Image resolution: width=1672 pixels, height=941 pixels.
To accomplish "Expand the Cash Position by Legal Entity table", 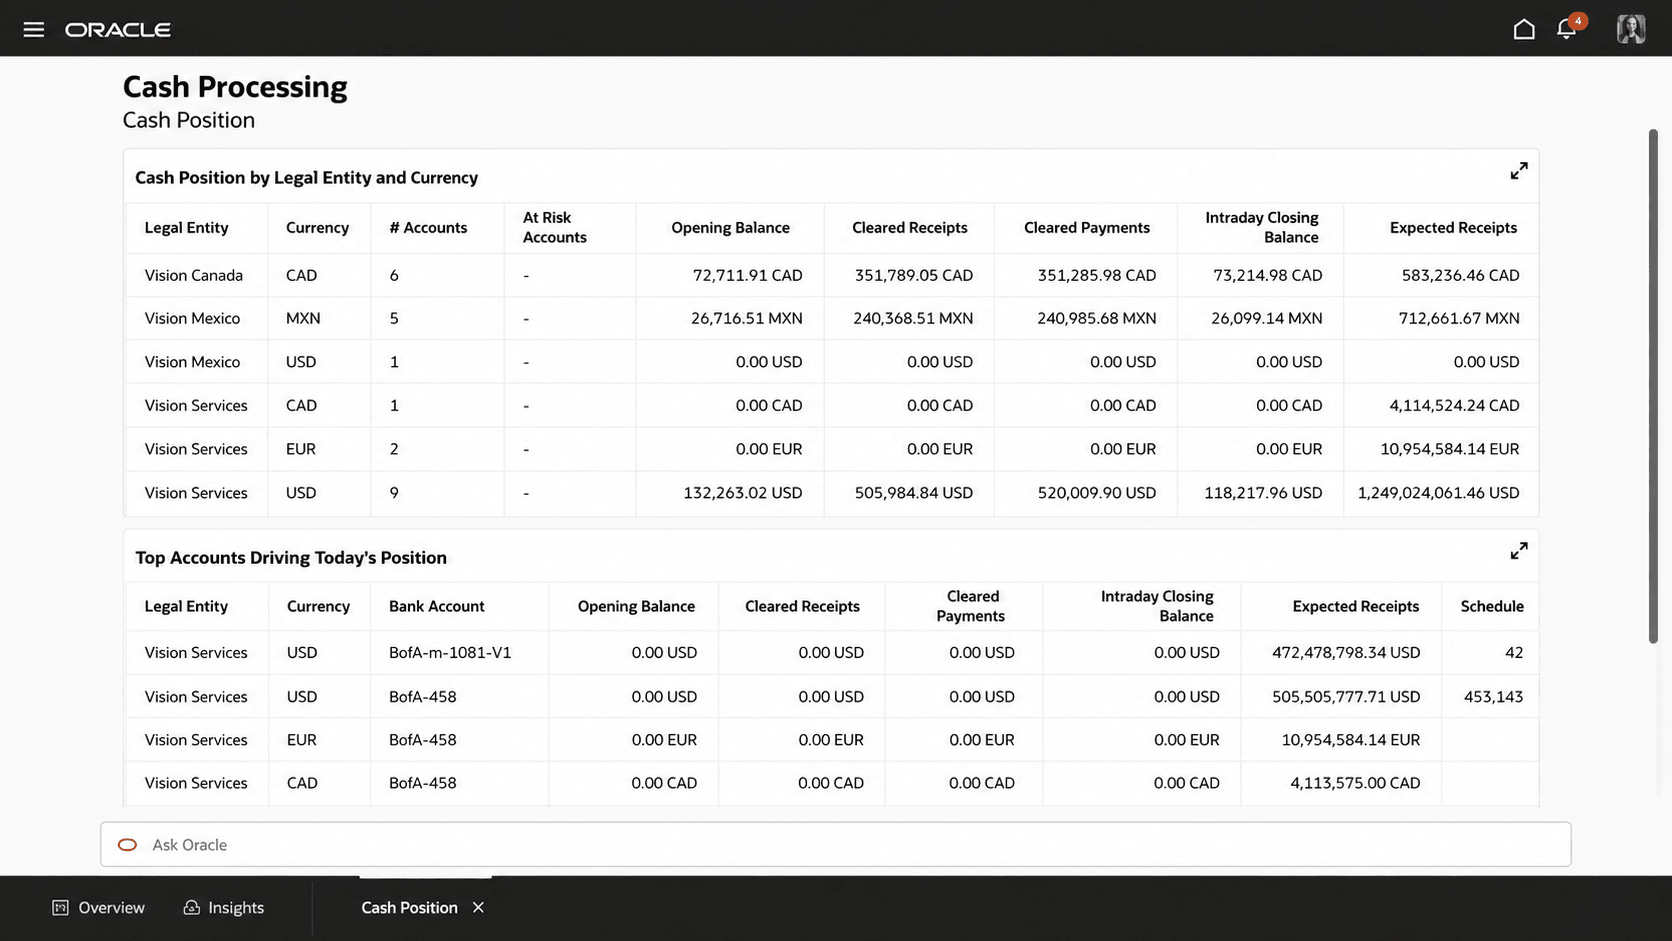I will [1519, 171].
